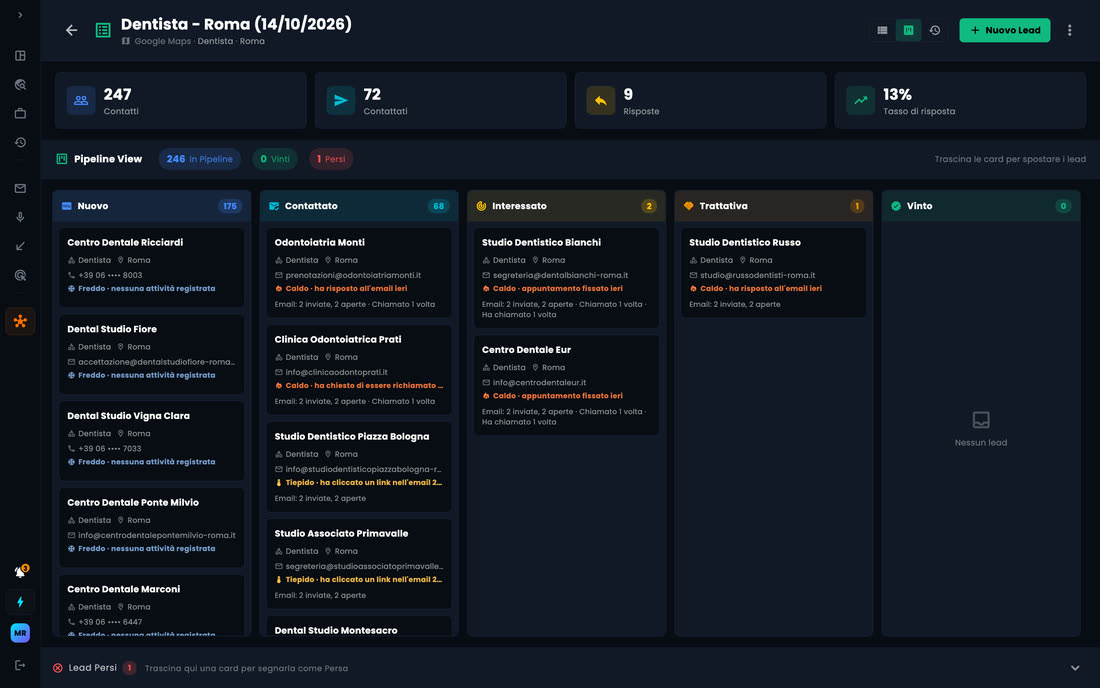1100x688 pixels.
Task: Click the Lead Persi label
Action: tap(93, 668)
